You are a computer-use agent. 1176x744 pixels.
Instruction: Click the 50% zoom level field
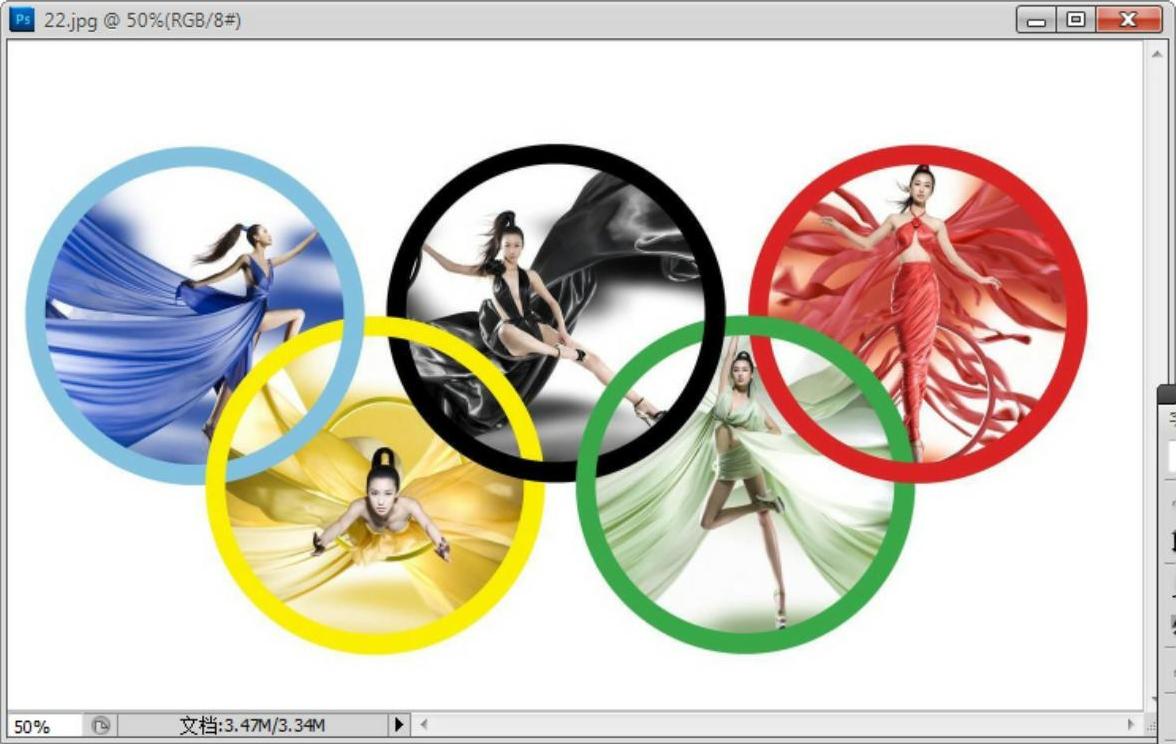tap(44, 725)
